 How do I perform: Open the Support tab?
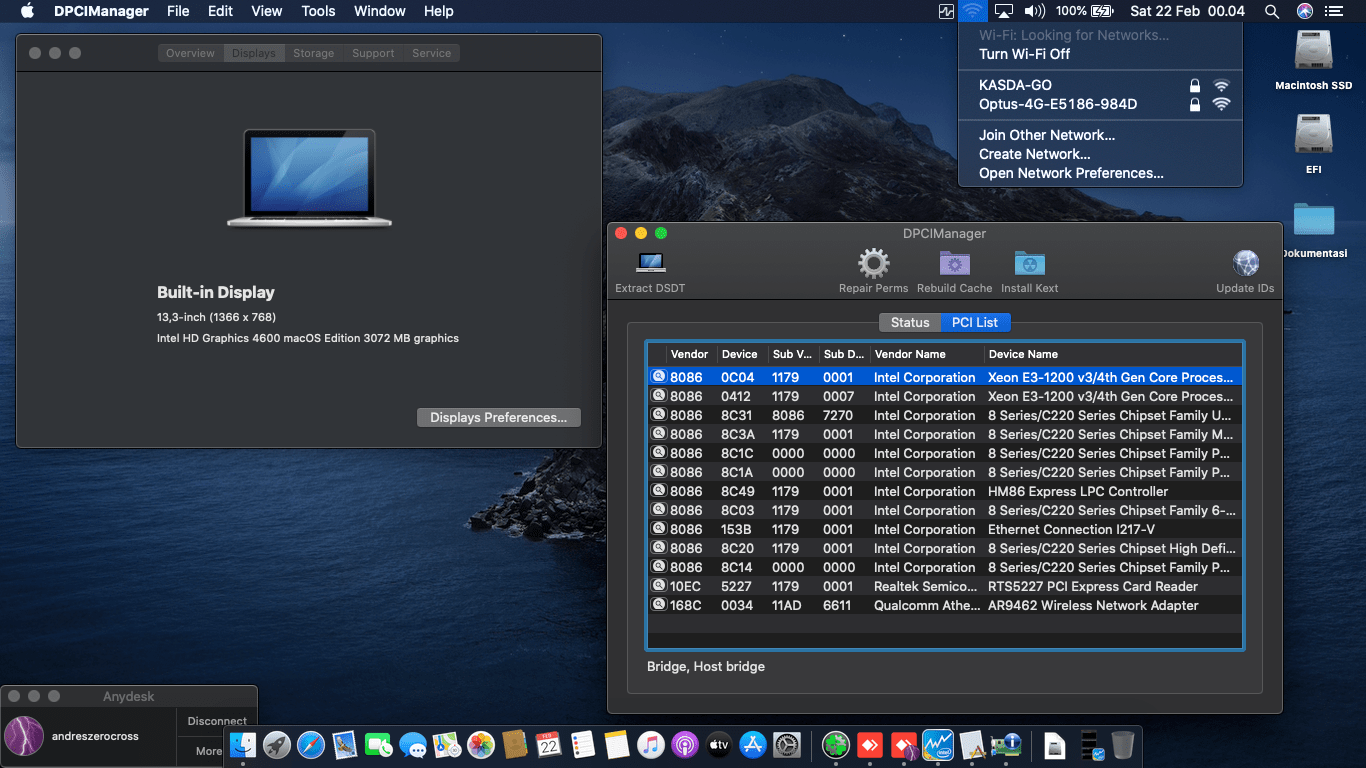[373, 53]
